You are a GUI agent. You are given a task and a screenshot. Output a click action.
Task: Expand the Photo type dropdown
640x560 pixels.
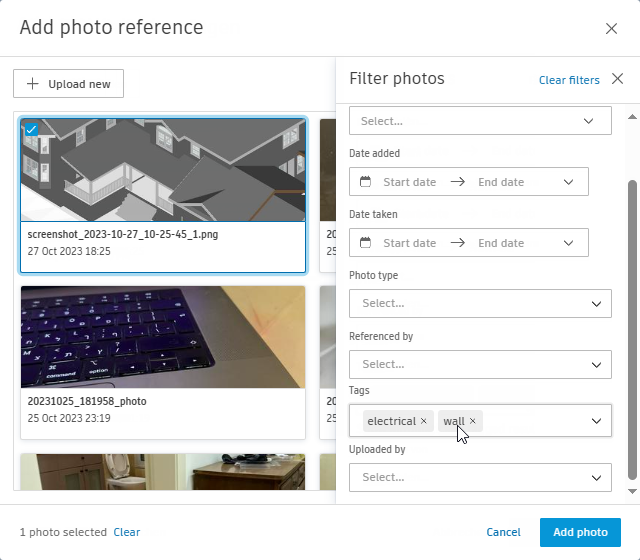[597, 303]
